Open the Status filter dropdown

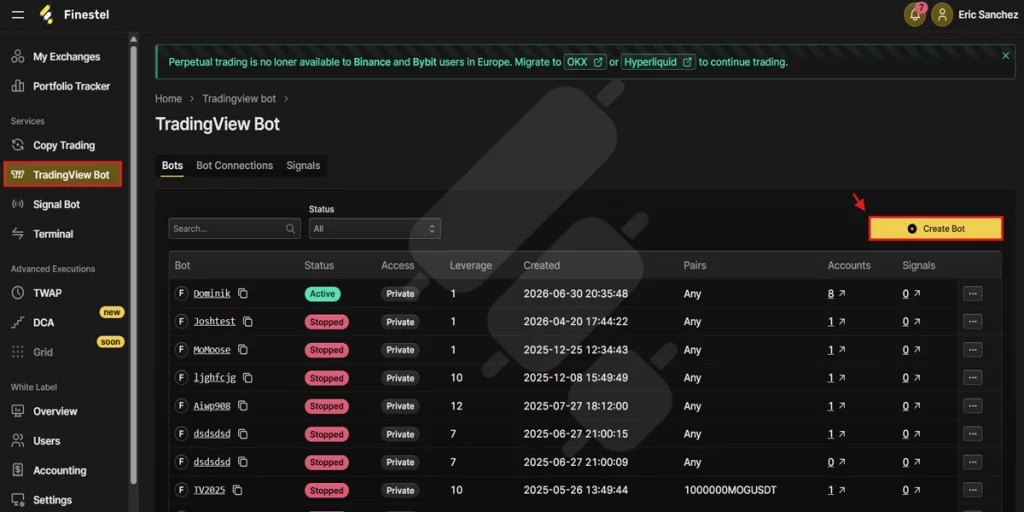375,229
